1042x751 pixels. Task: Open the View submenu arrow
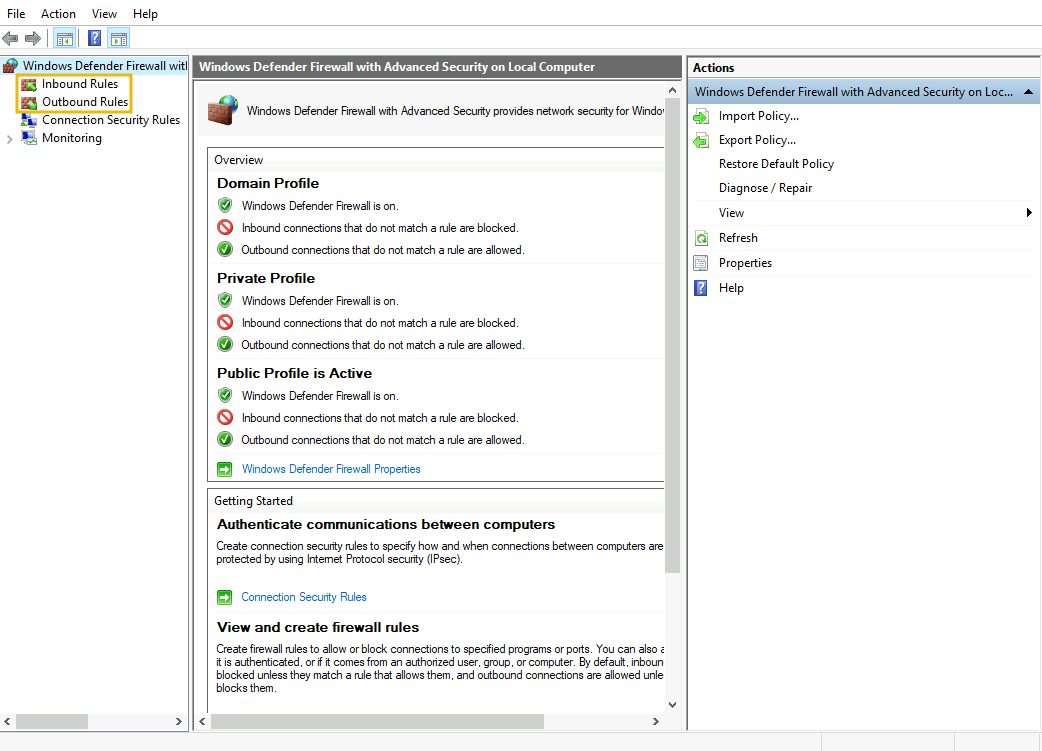click(1029, 212)
